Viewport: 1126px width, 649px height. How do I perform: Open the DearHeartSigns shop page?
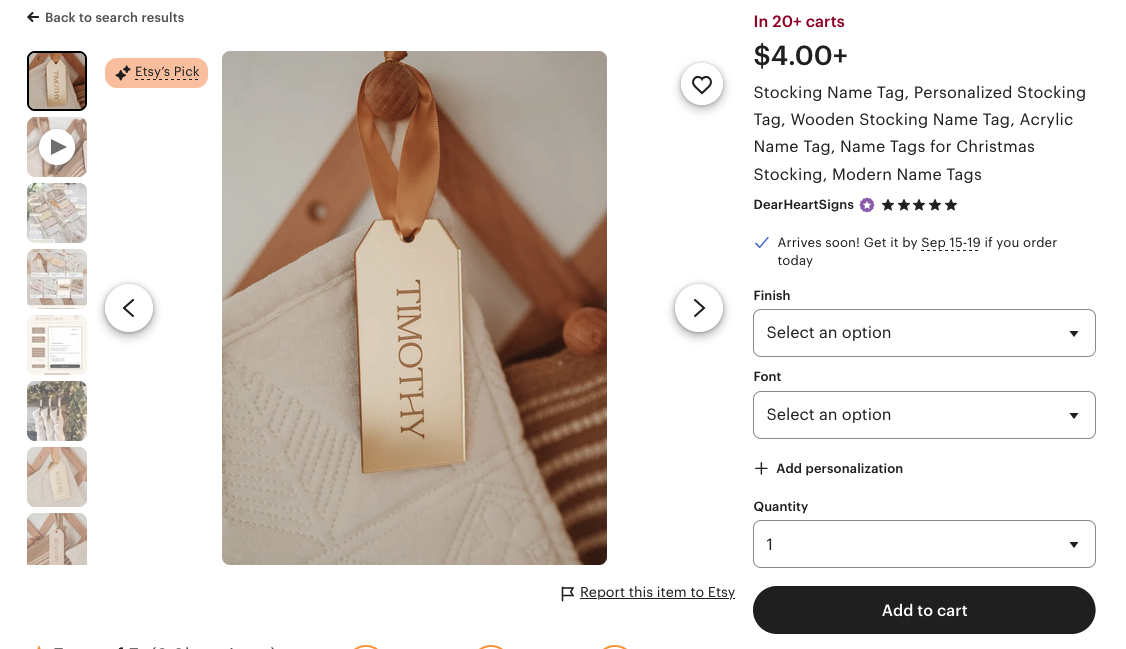tap(803, 205)
